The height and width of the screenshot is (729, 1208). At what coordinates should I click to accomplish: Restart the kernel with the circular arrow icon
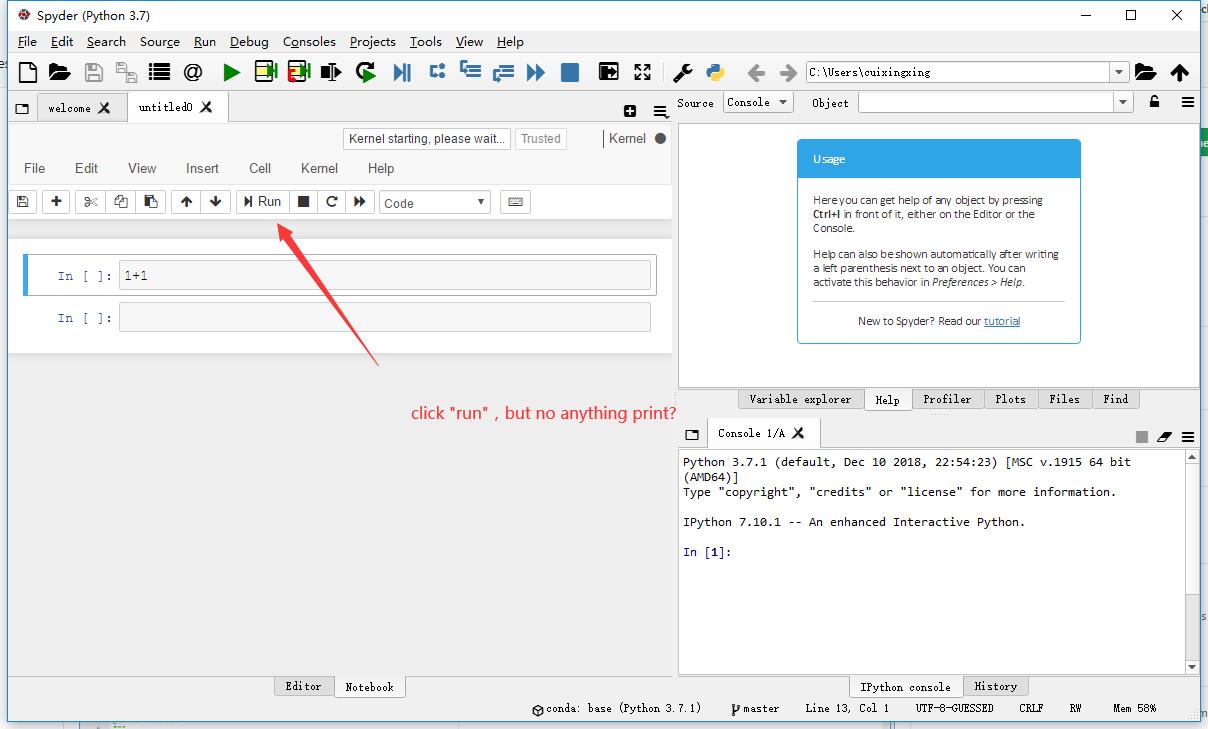331,201
